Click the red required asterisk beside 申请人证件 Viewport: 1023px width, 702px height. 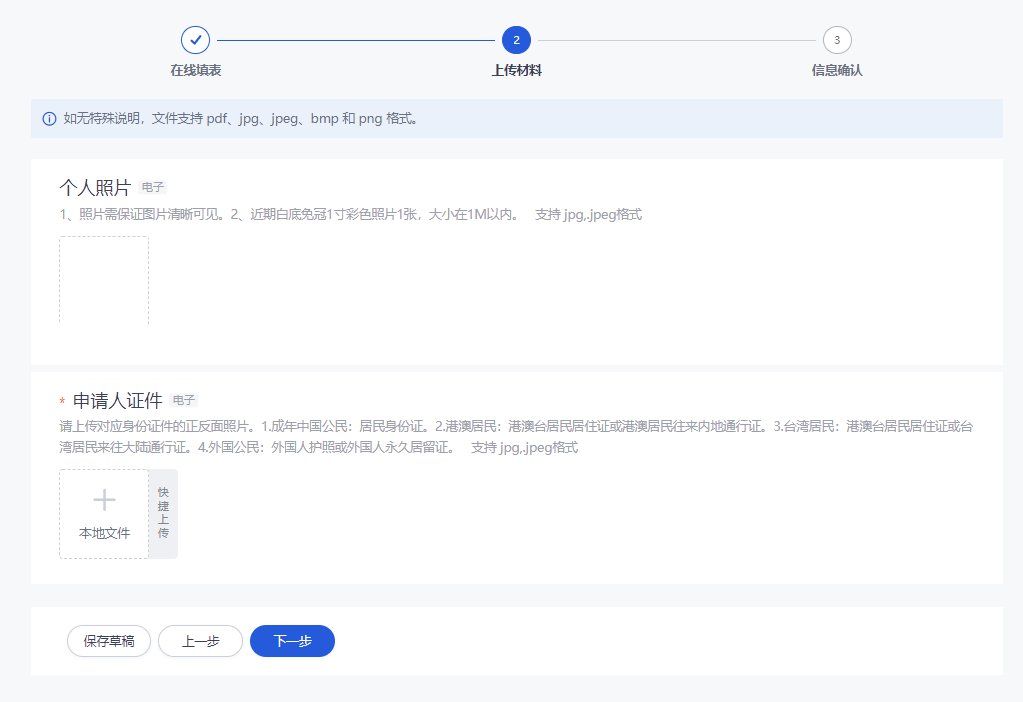[x=62, y=402]
